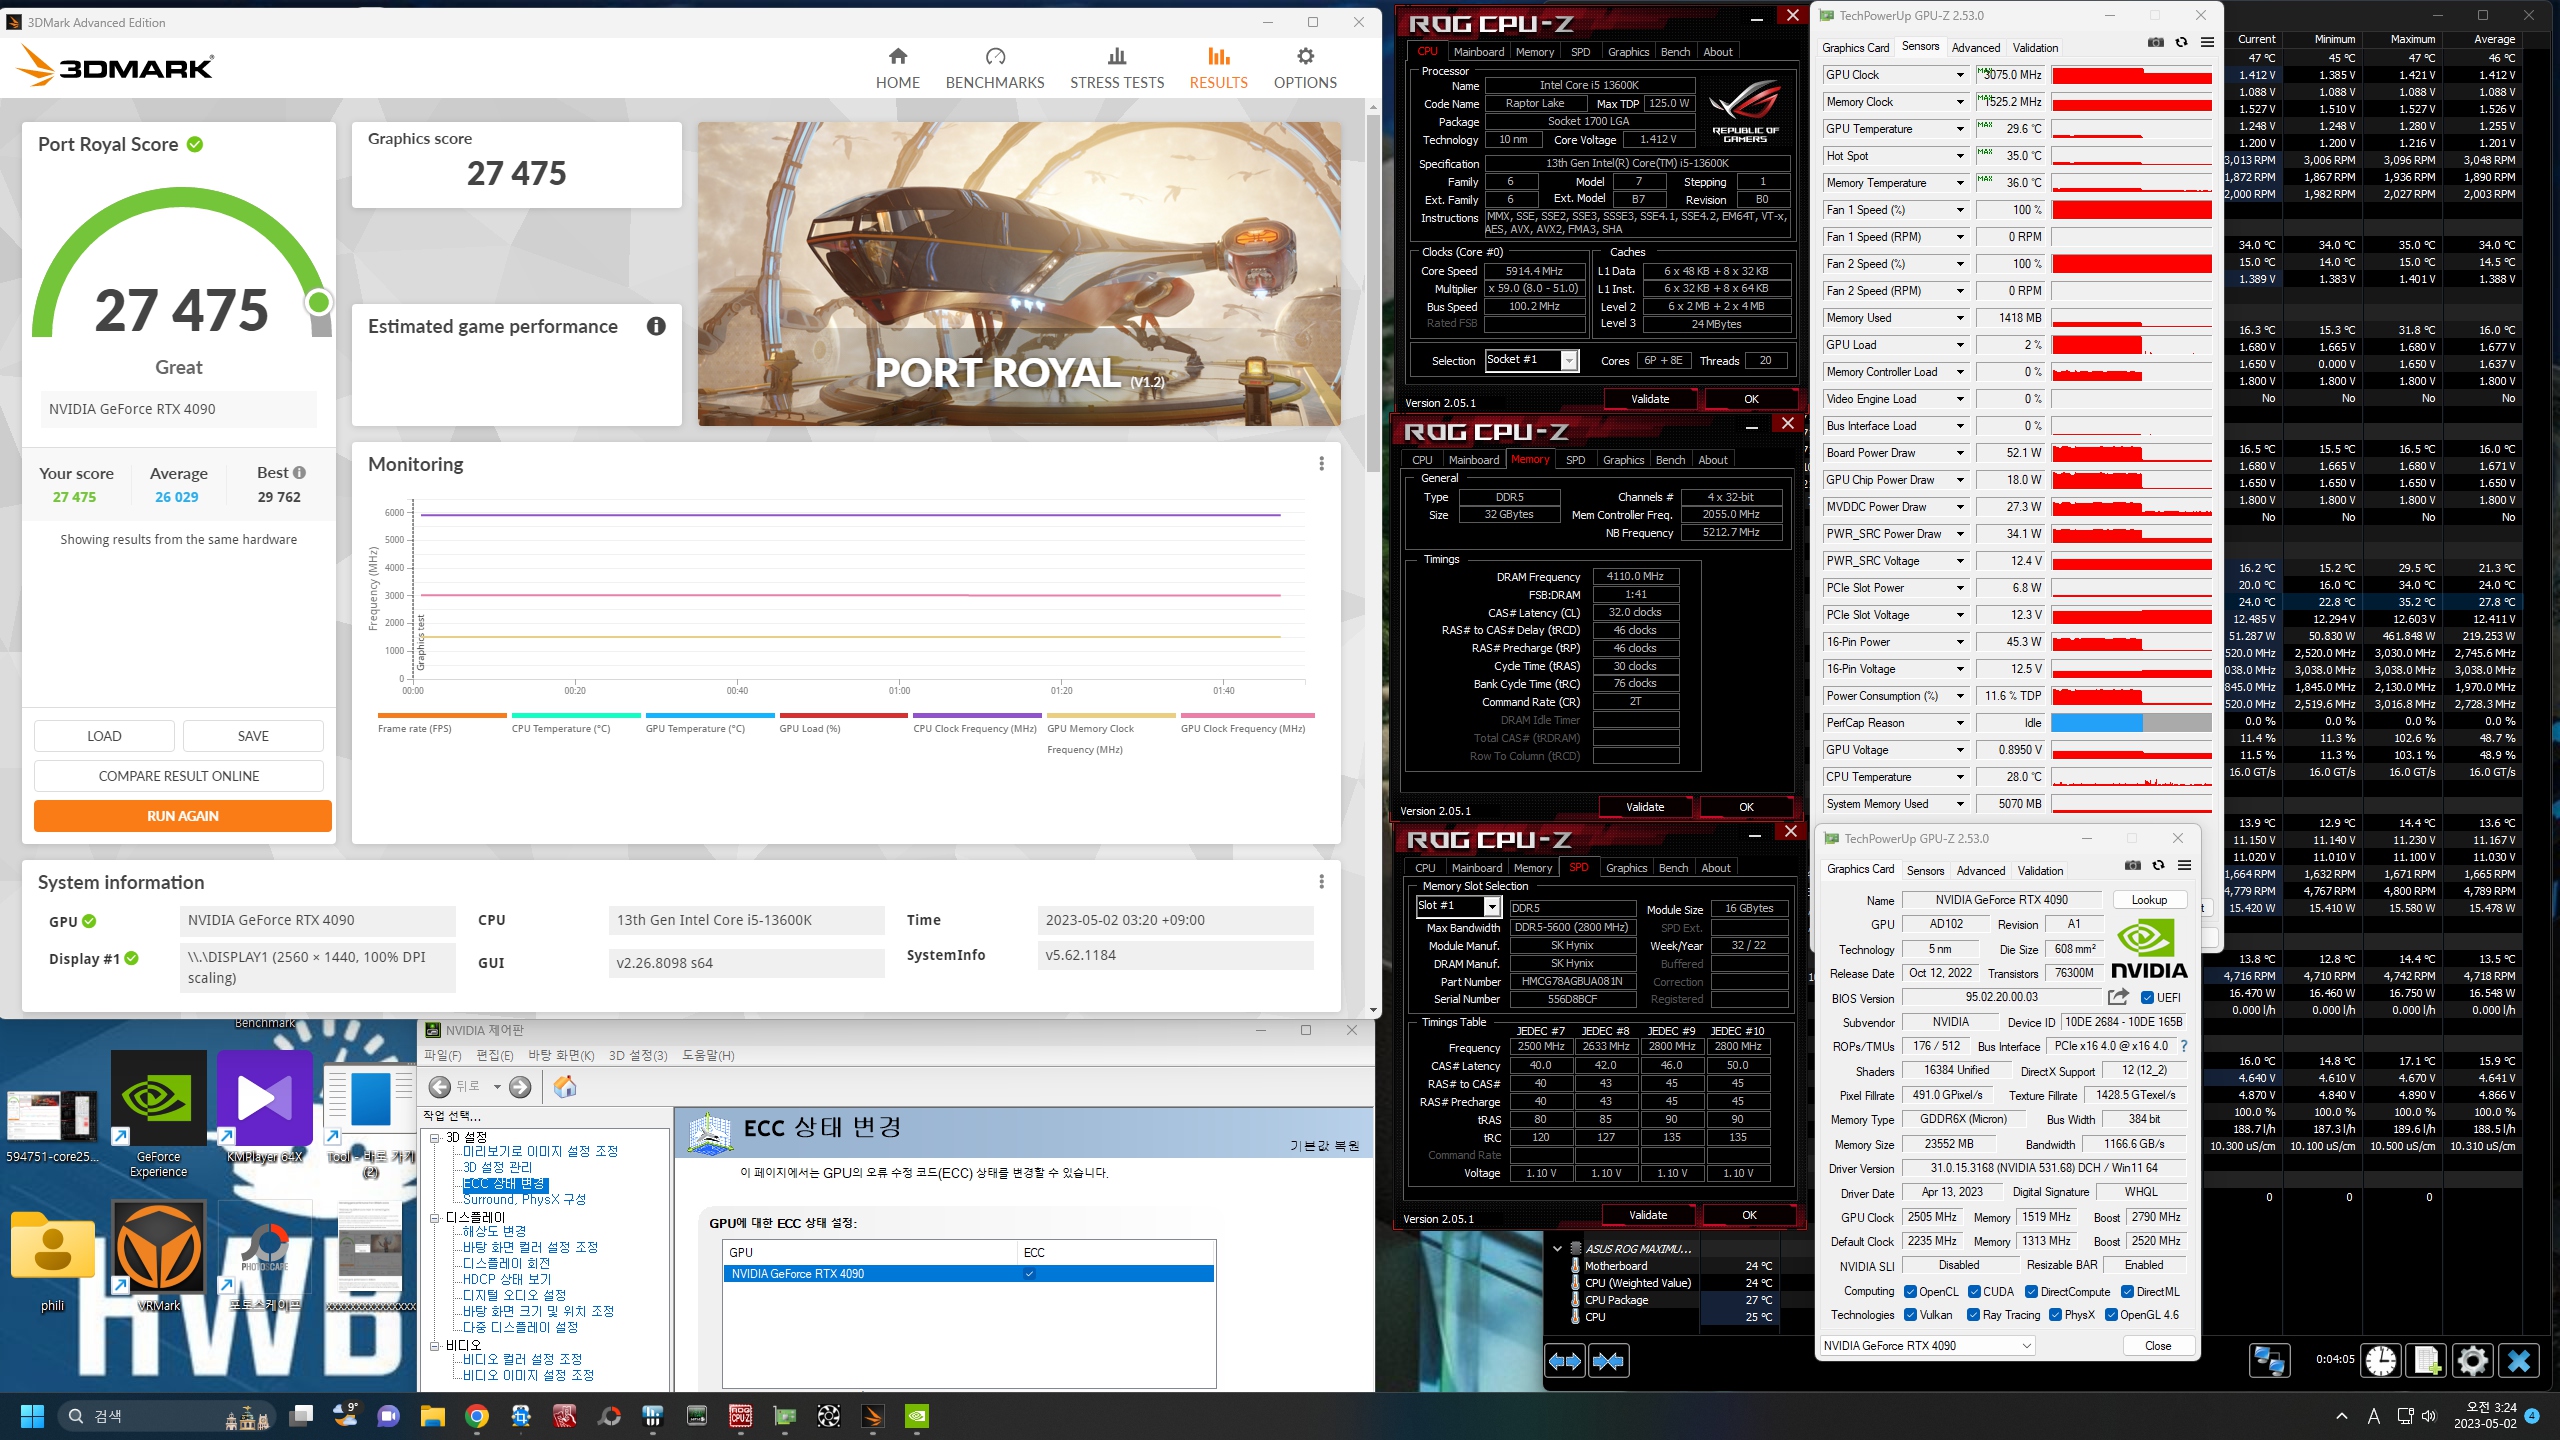
Task: Click the HWiNFO settings gear icon
Action: pyautogui.click(x=2472, y=1361)
